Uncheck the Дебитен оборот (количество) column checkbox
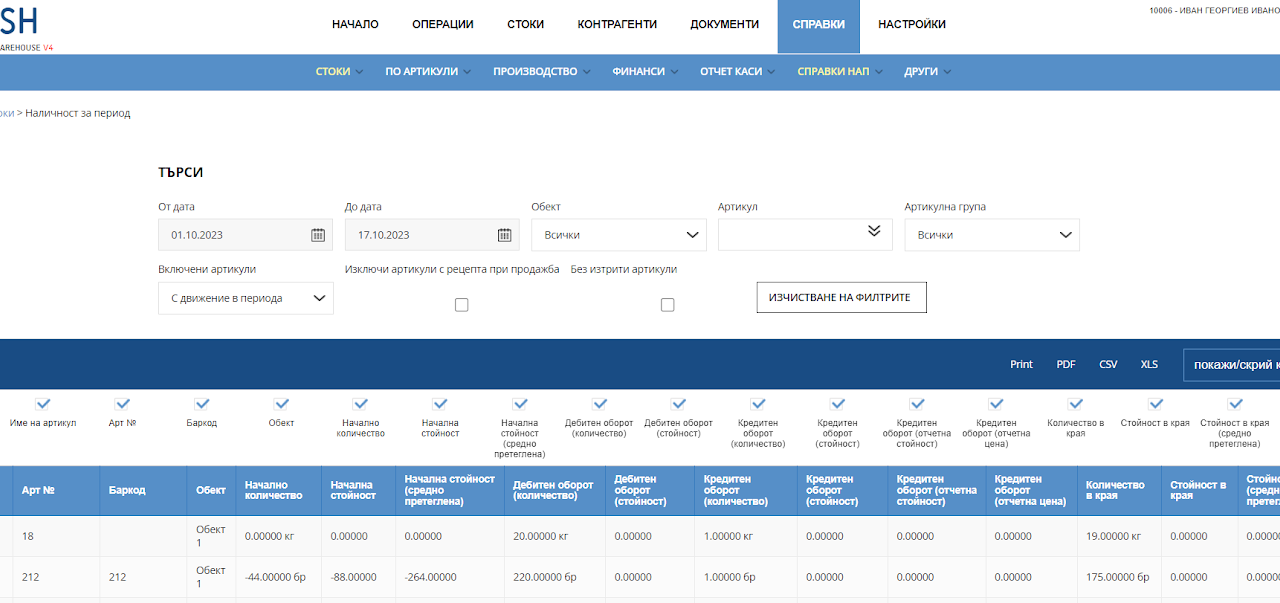The height and width of the screenshot is (603, 1280). pos(599,404)
